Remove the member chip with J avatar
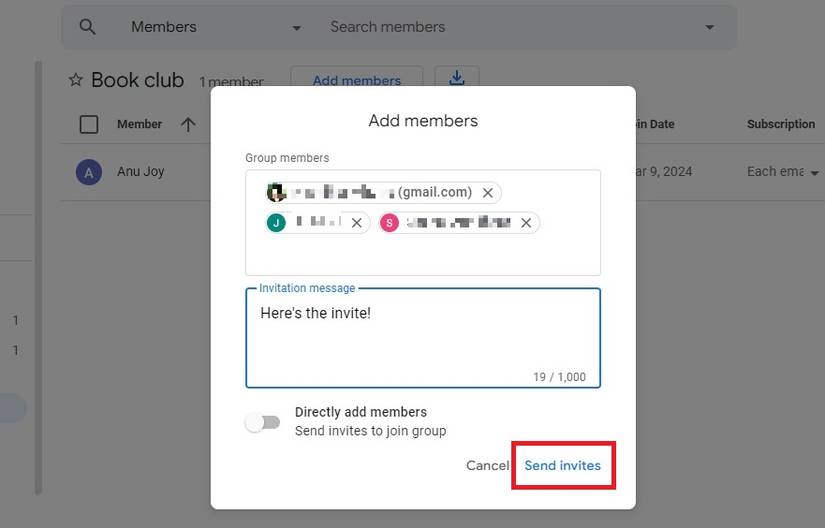825x528 pixels. 356,223
